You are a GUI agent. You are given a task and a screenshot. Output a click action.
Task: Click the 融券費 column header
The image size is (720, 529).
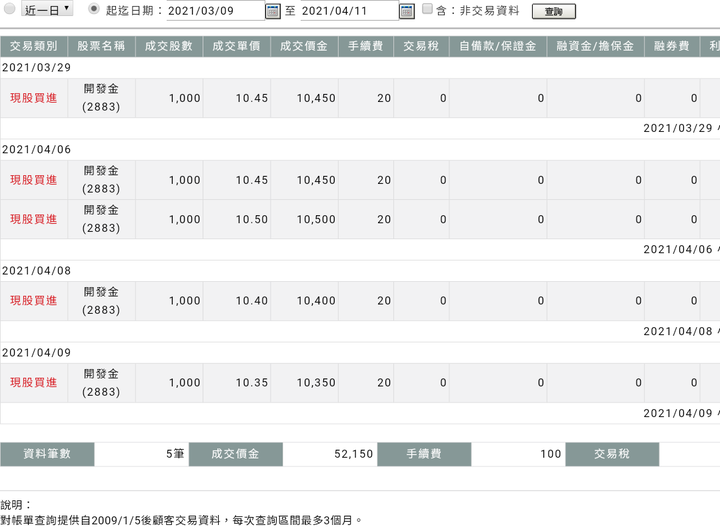tap(672, 46)
